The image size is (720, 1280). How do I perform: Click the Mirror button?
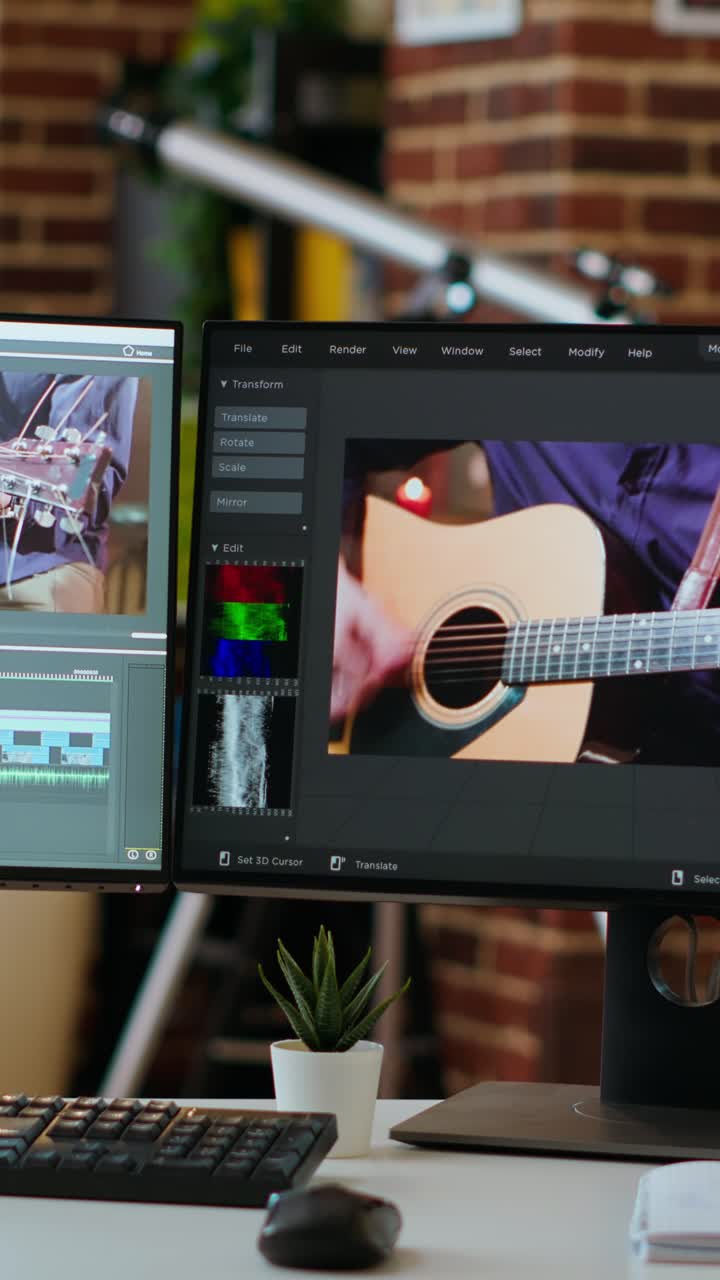(256, 502)
